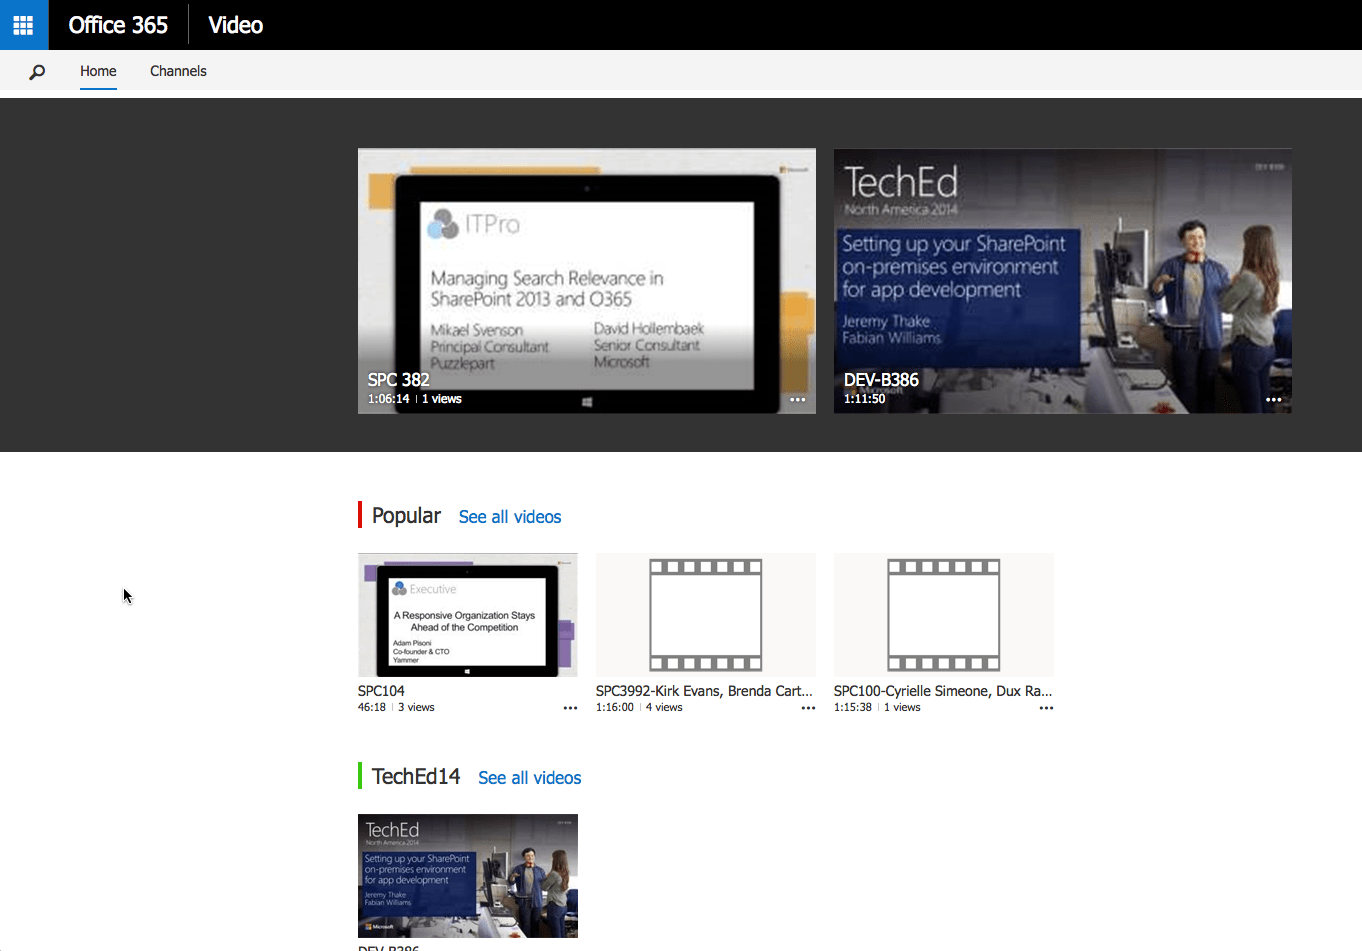Open the SPC104 Responsive Organization video

click(x=467, y=614)
